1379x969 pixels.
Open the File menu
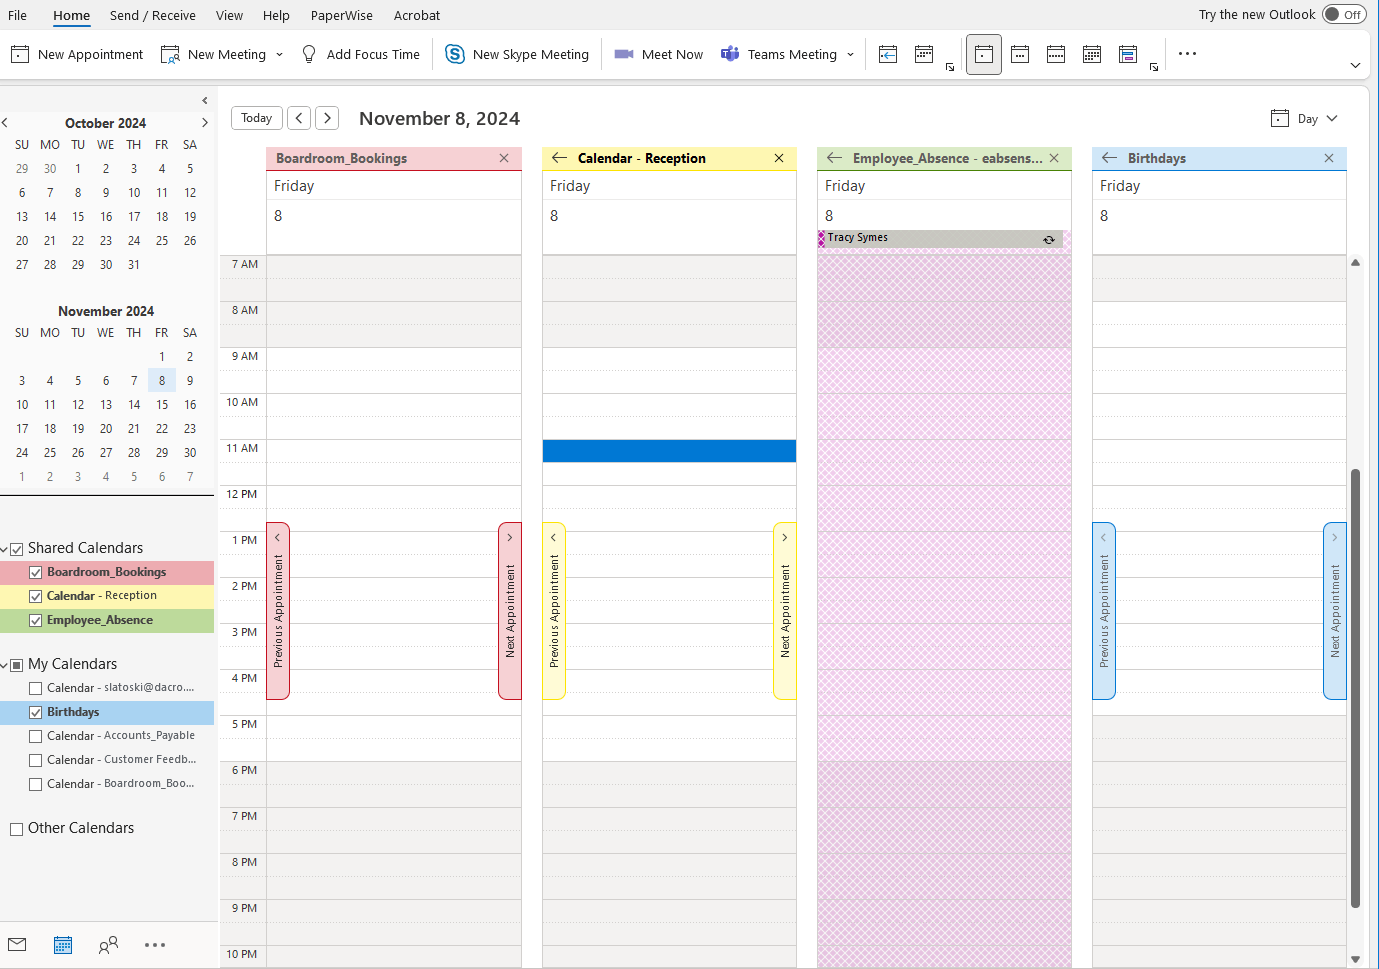pos(18,15)
